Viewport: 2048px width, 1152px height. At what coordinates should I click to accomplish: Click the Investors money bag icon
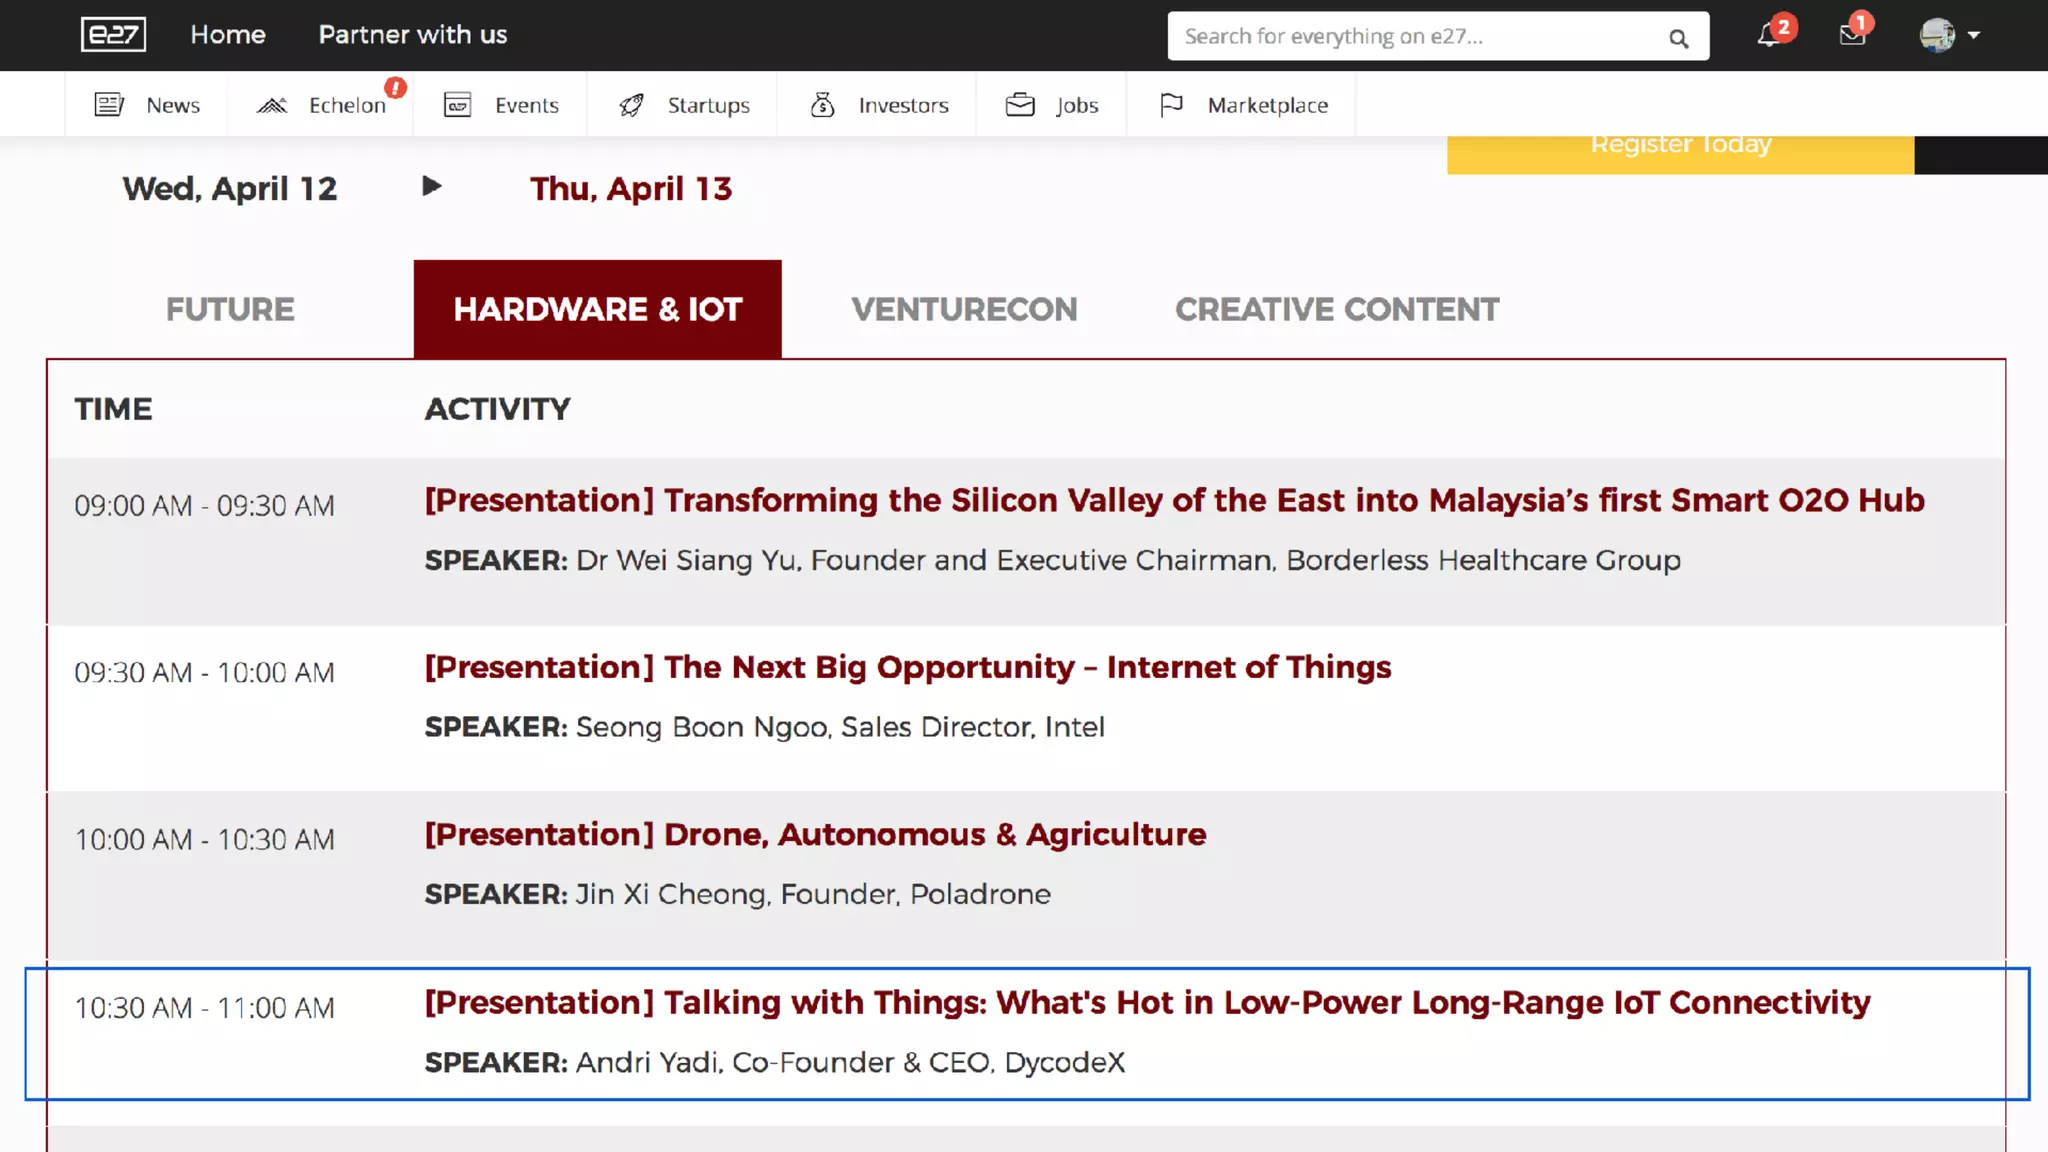click(x=822, y=105)
